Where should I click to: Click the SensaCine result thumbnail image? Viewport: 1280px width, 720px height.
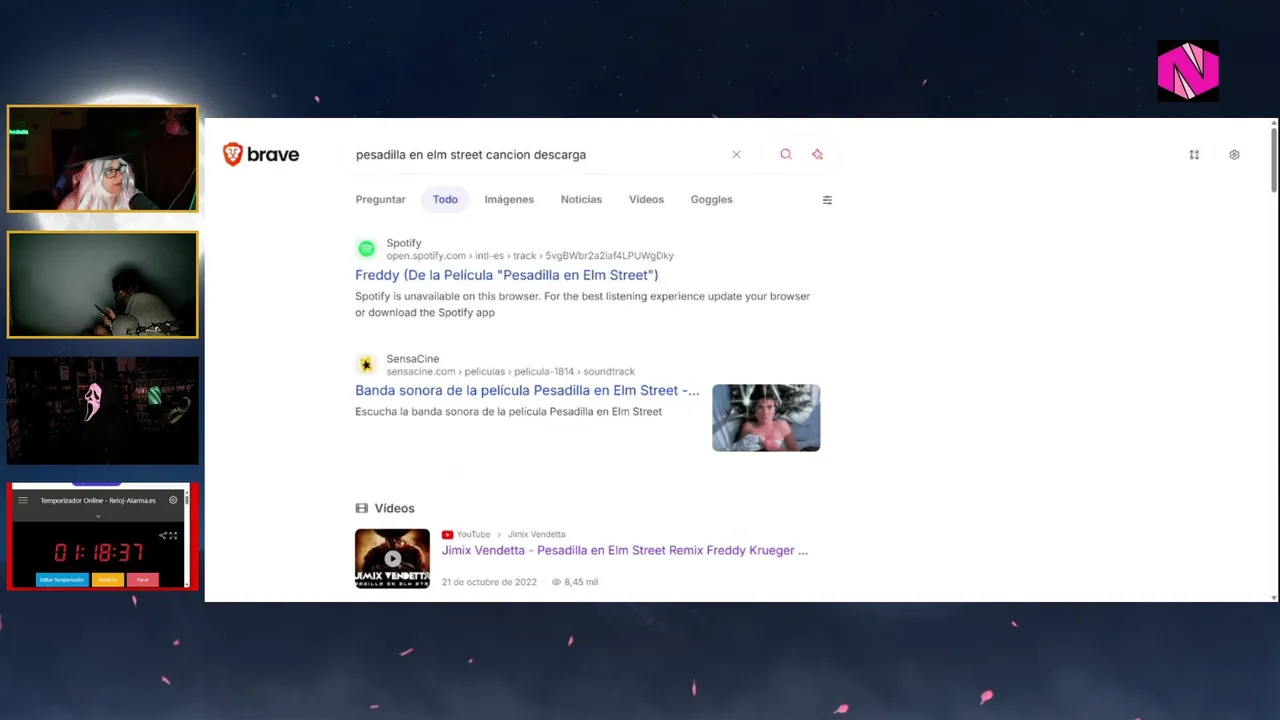tap(766, 418)
